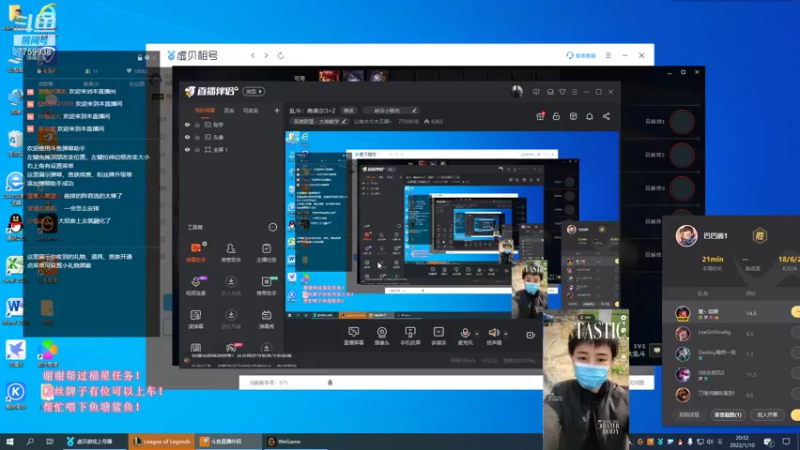Add a 多媒体 multimedia source
Viewport: 800px width, 450px height.
pyautogui.click(x=439, y=336)
